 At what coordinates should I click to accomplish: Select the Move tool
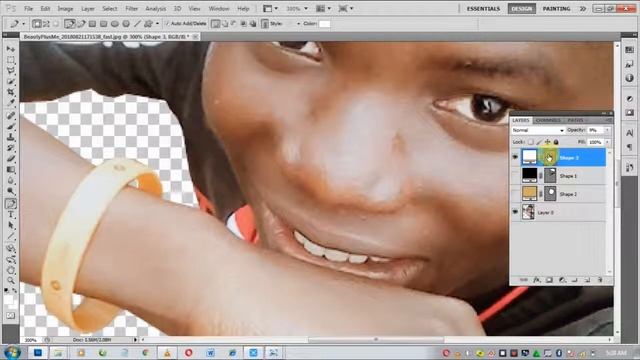point(11,49)
